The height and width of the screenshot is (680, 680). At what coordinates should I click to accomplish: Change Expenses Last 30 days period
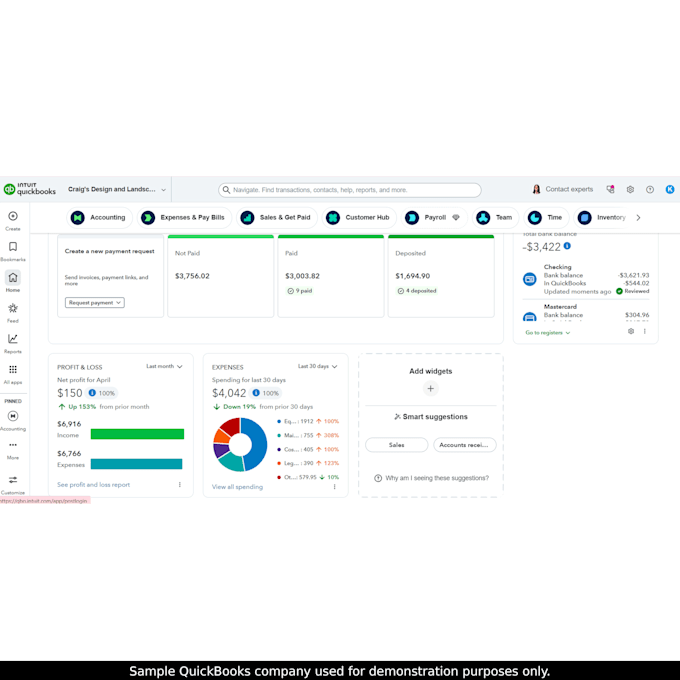click(x=317, y=366)
